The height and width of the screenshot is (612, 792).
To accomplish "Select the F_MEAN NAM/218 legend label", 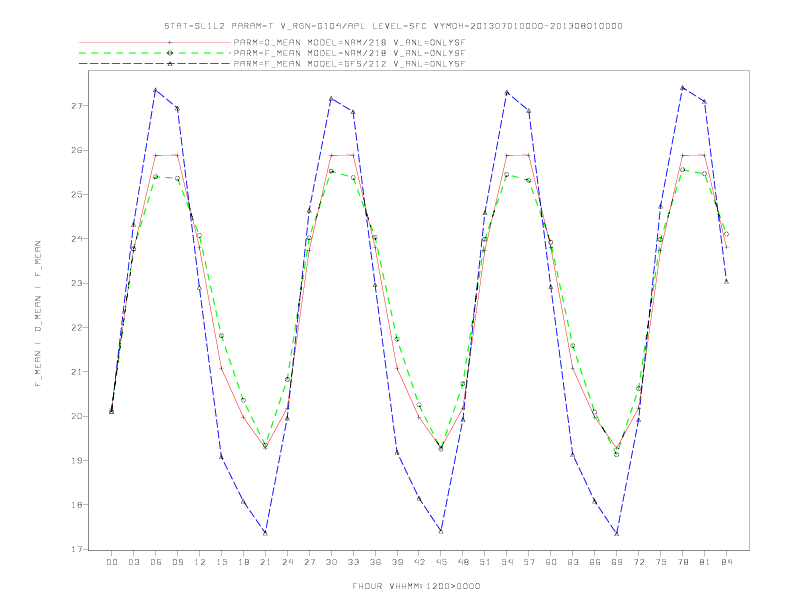I will tap(349, 53).
